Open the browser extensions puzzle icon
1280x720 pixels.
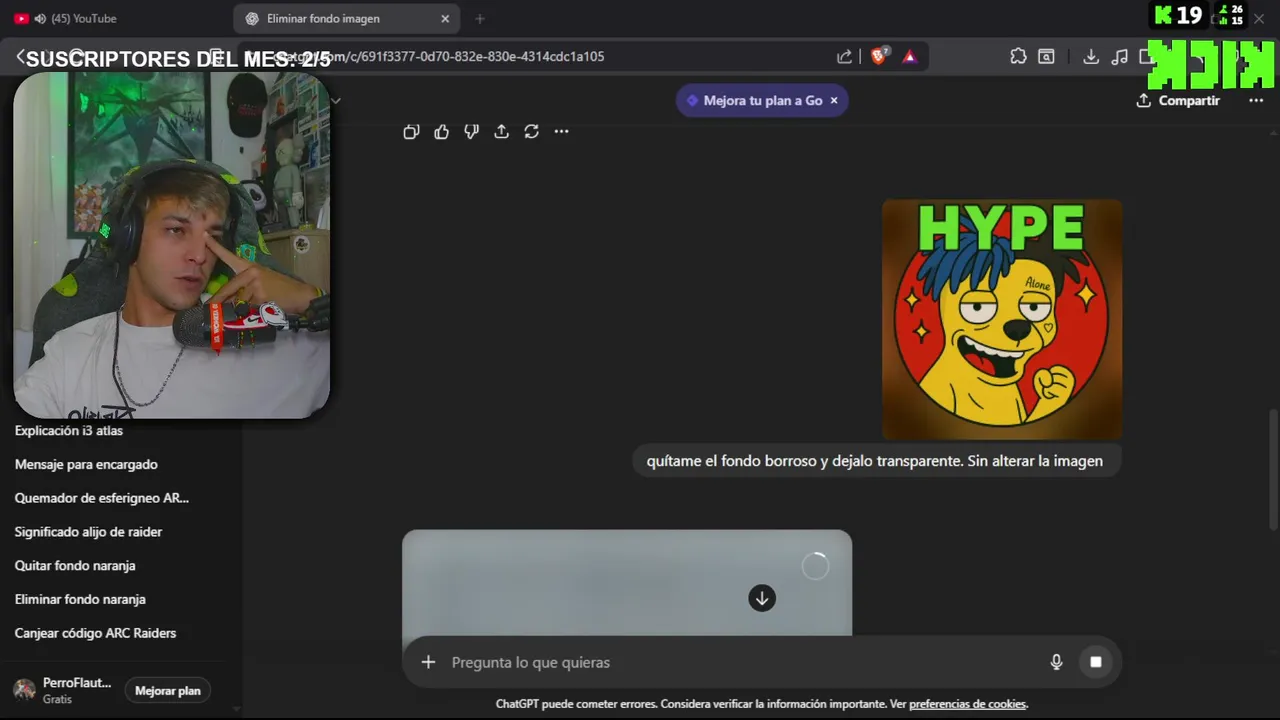(1018, 57)
